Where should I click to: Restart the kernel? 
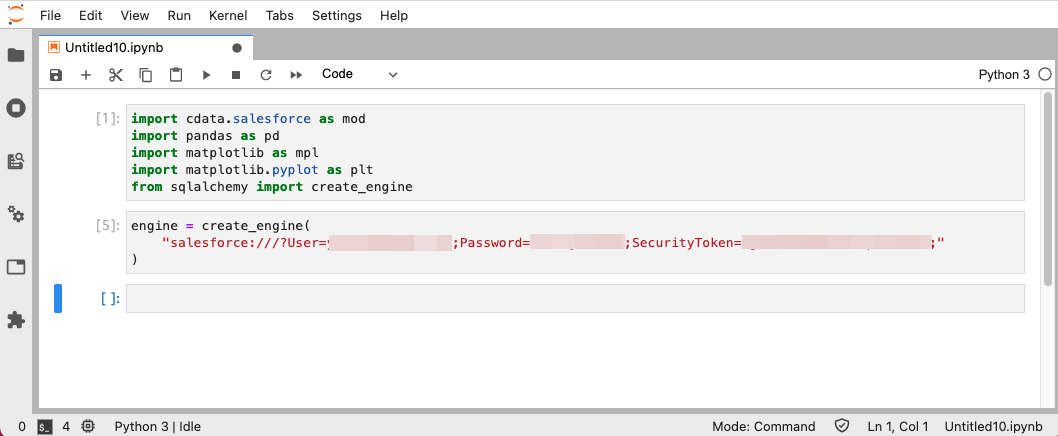[x=266, y=75]
